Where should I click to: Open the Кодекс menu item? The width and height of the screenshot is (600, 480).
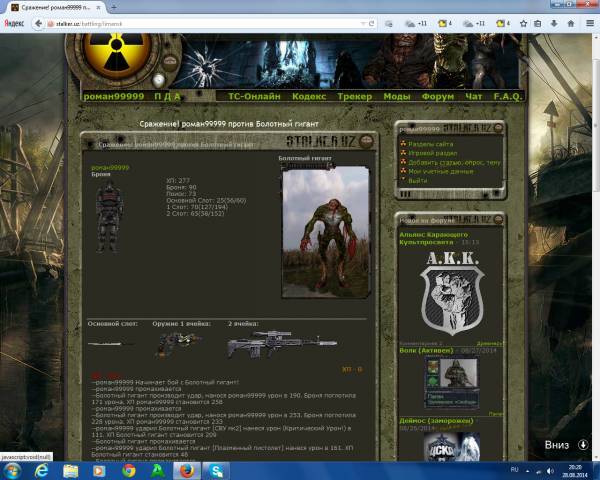pos(309,96)
